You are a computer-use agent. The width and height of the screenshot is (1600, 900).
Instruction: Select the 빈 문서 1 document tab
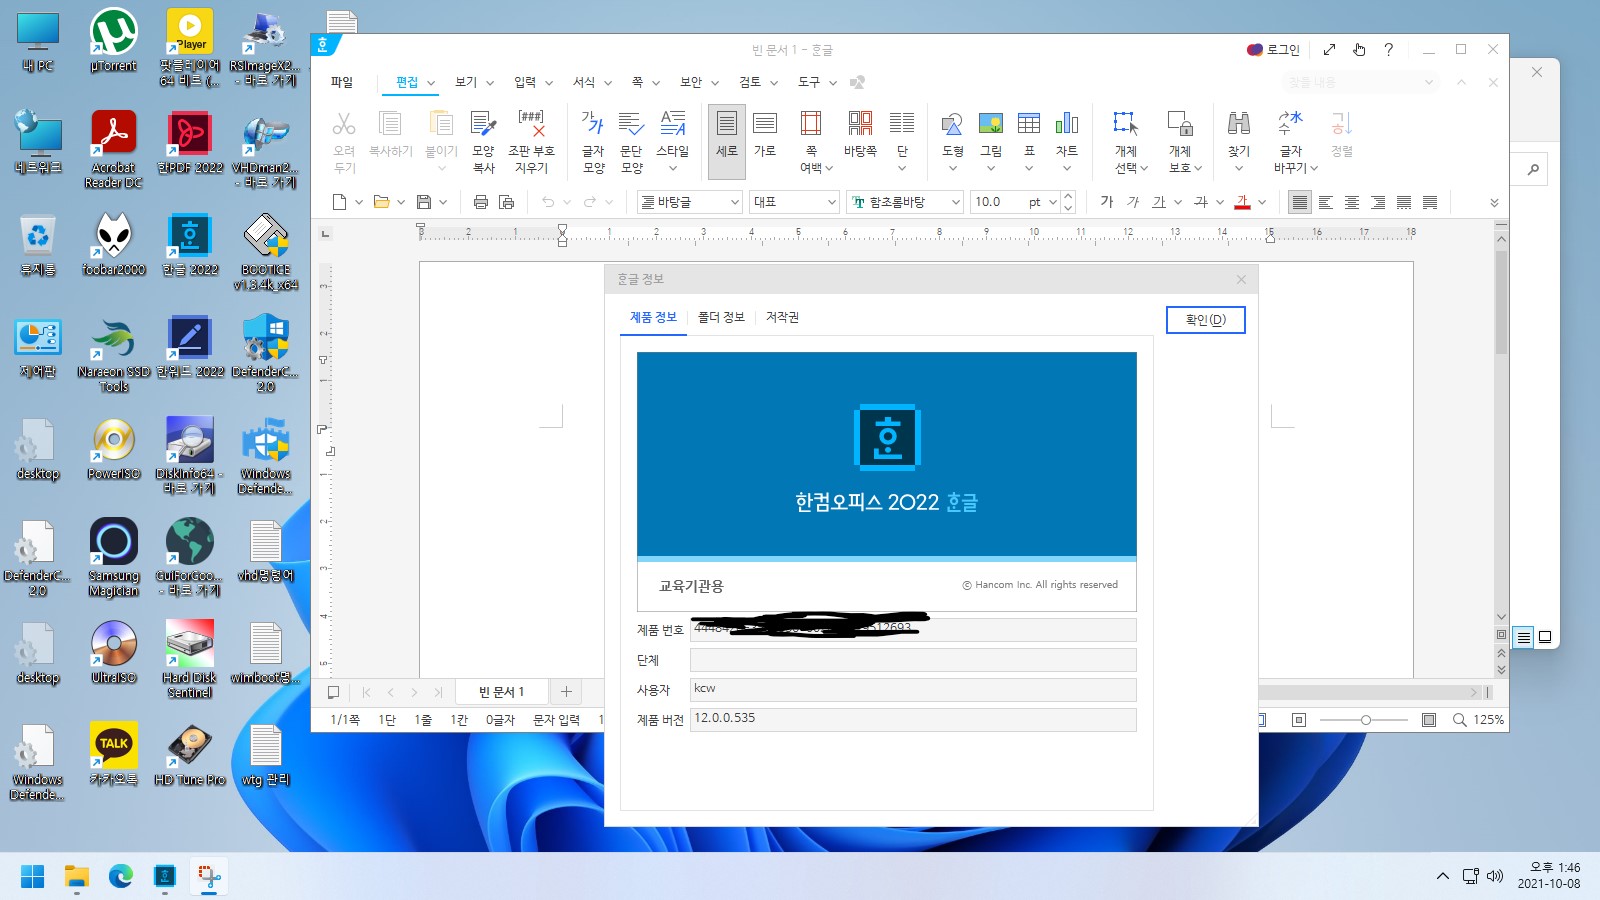coord(501,692)
